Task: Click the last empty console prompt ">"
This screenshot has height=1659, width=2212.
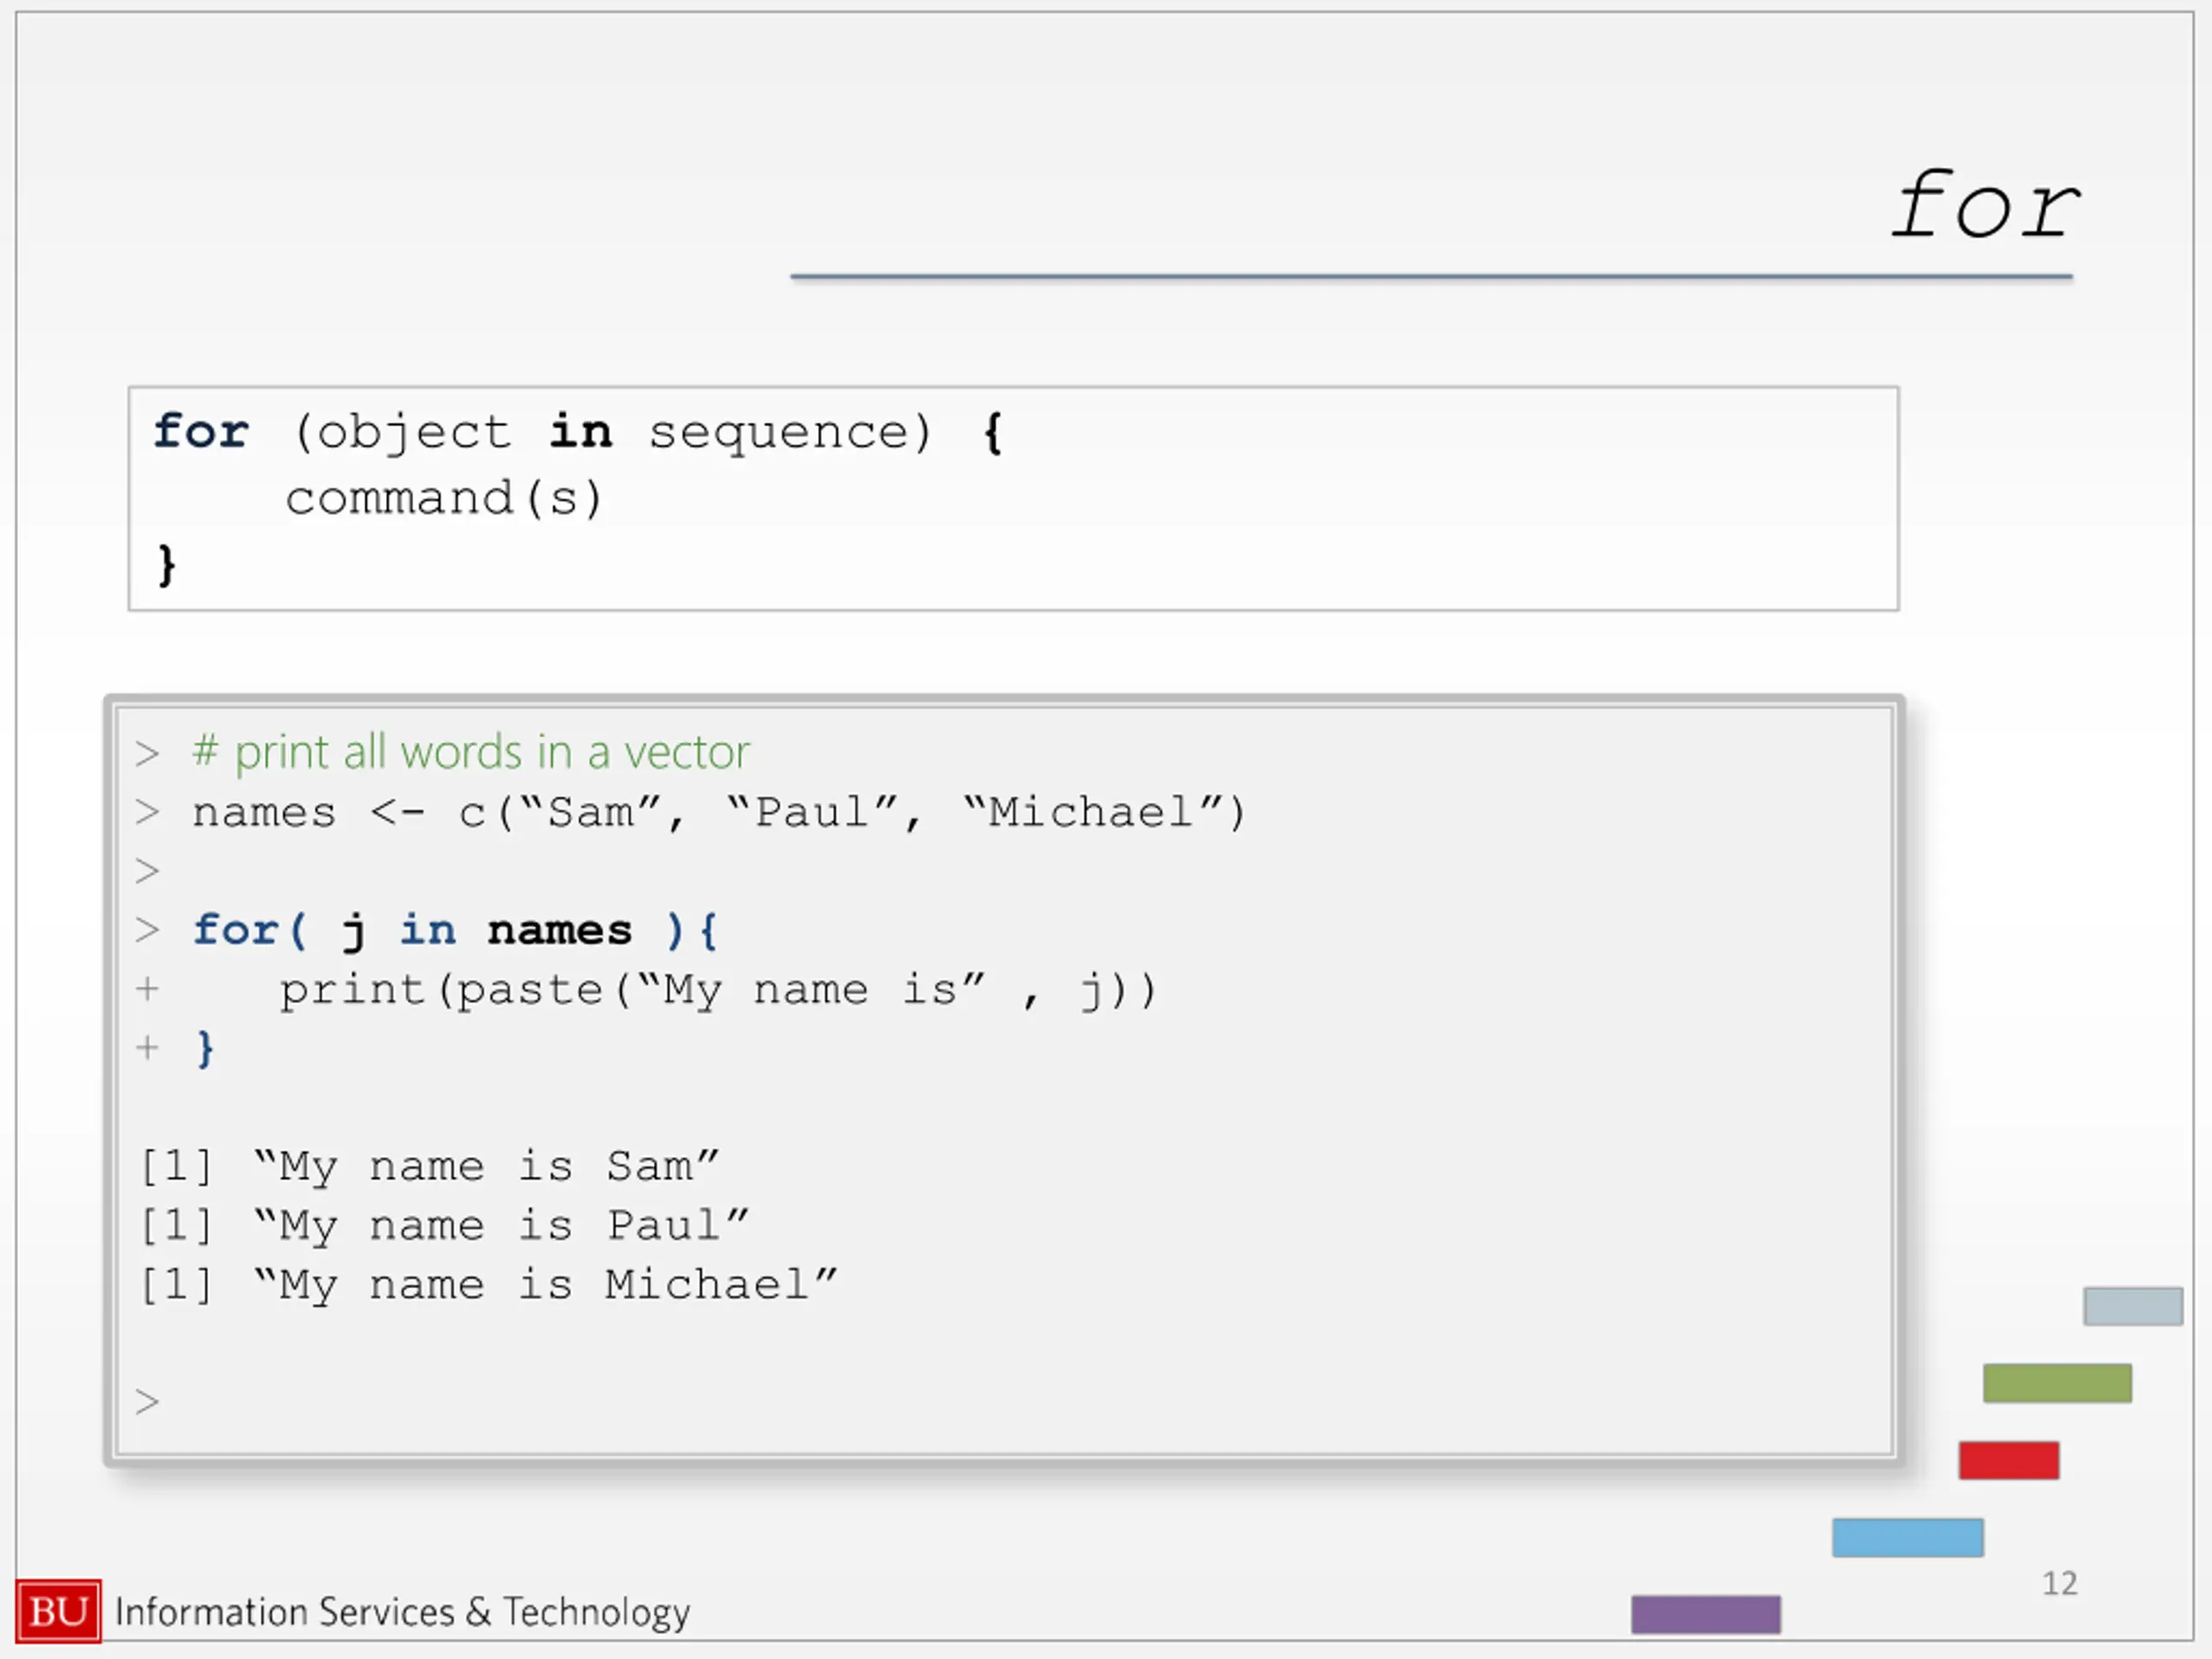Action: click(x=147, y=1402)
